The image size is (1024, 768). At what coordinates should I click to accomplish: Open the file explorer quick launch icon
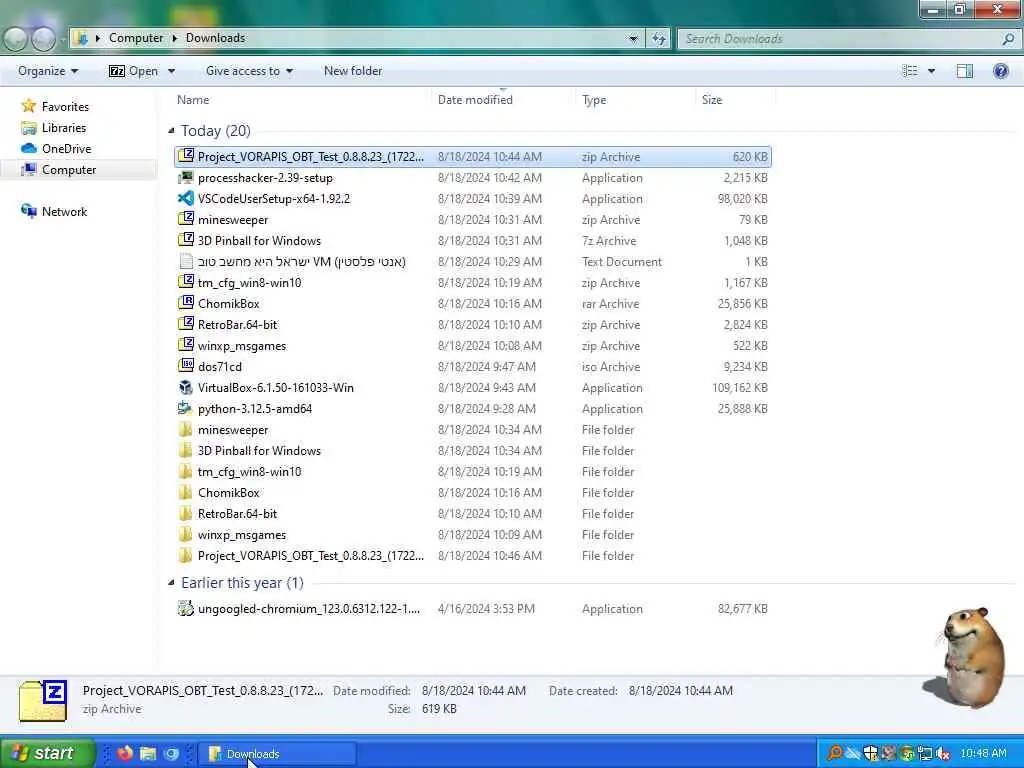(148, 754)
